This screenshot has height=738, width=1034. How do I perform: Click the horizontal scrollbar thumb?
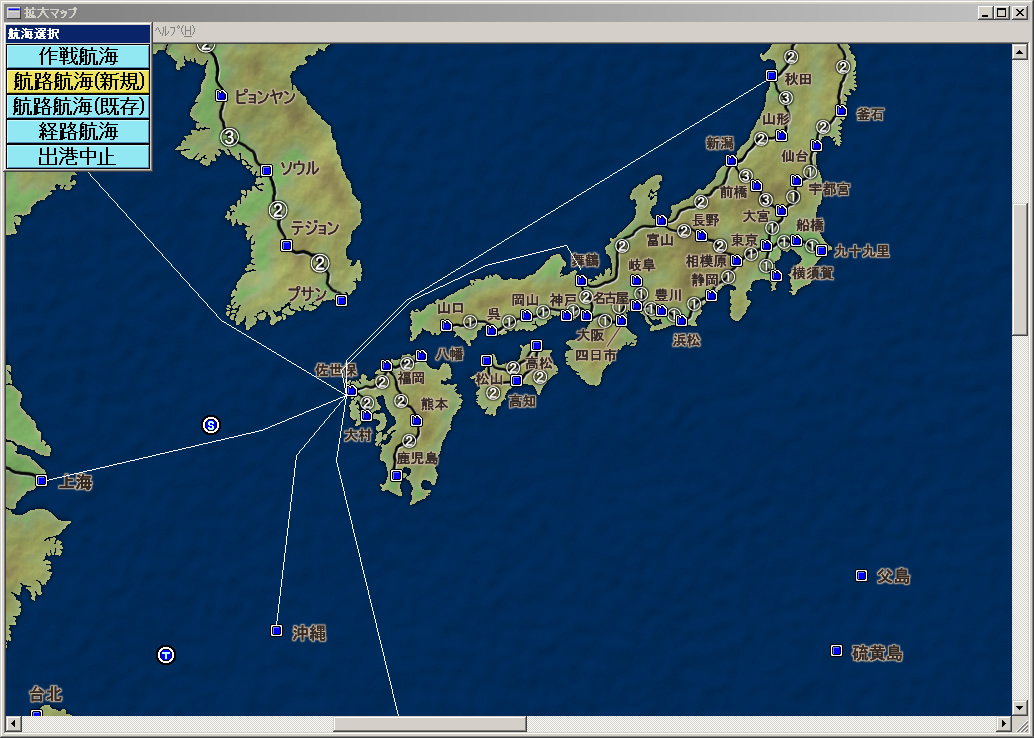[x=430, y=723]
